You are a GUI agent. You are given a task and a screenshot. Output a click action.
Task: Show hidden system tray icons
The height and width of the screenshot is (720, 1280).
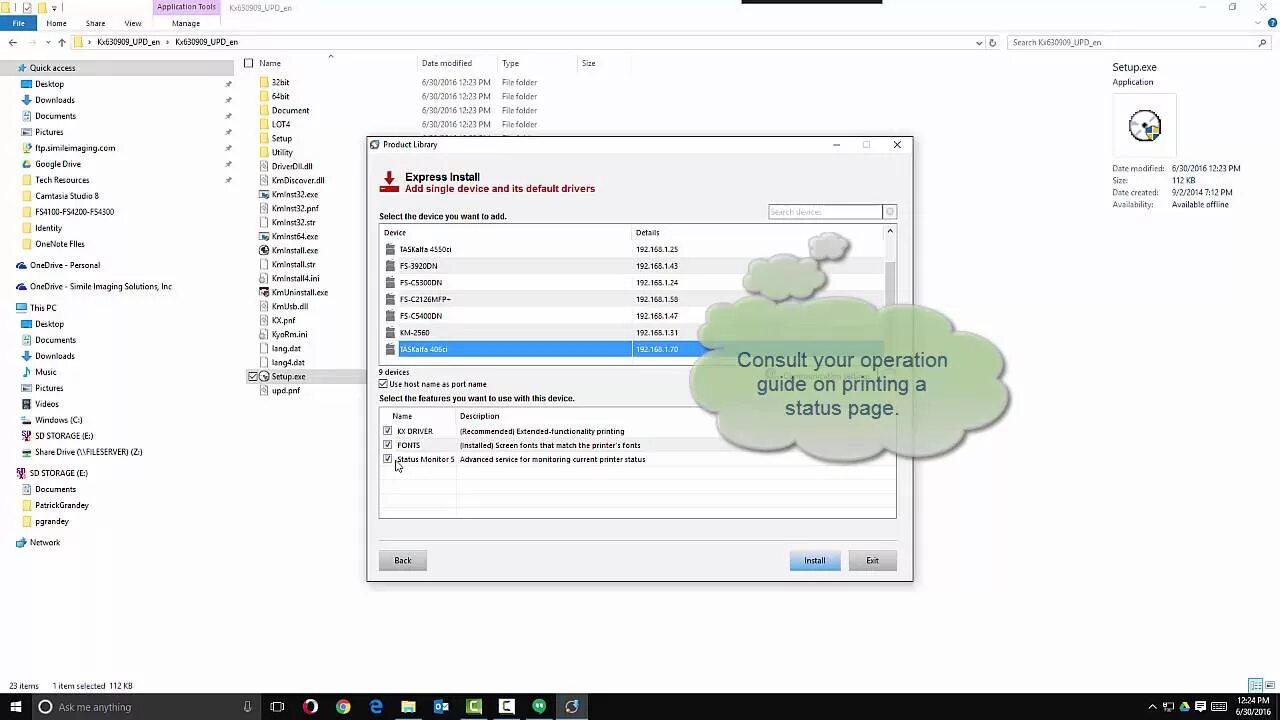tap(1153, 707)
